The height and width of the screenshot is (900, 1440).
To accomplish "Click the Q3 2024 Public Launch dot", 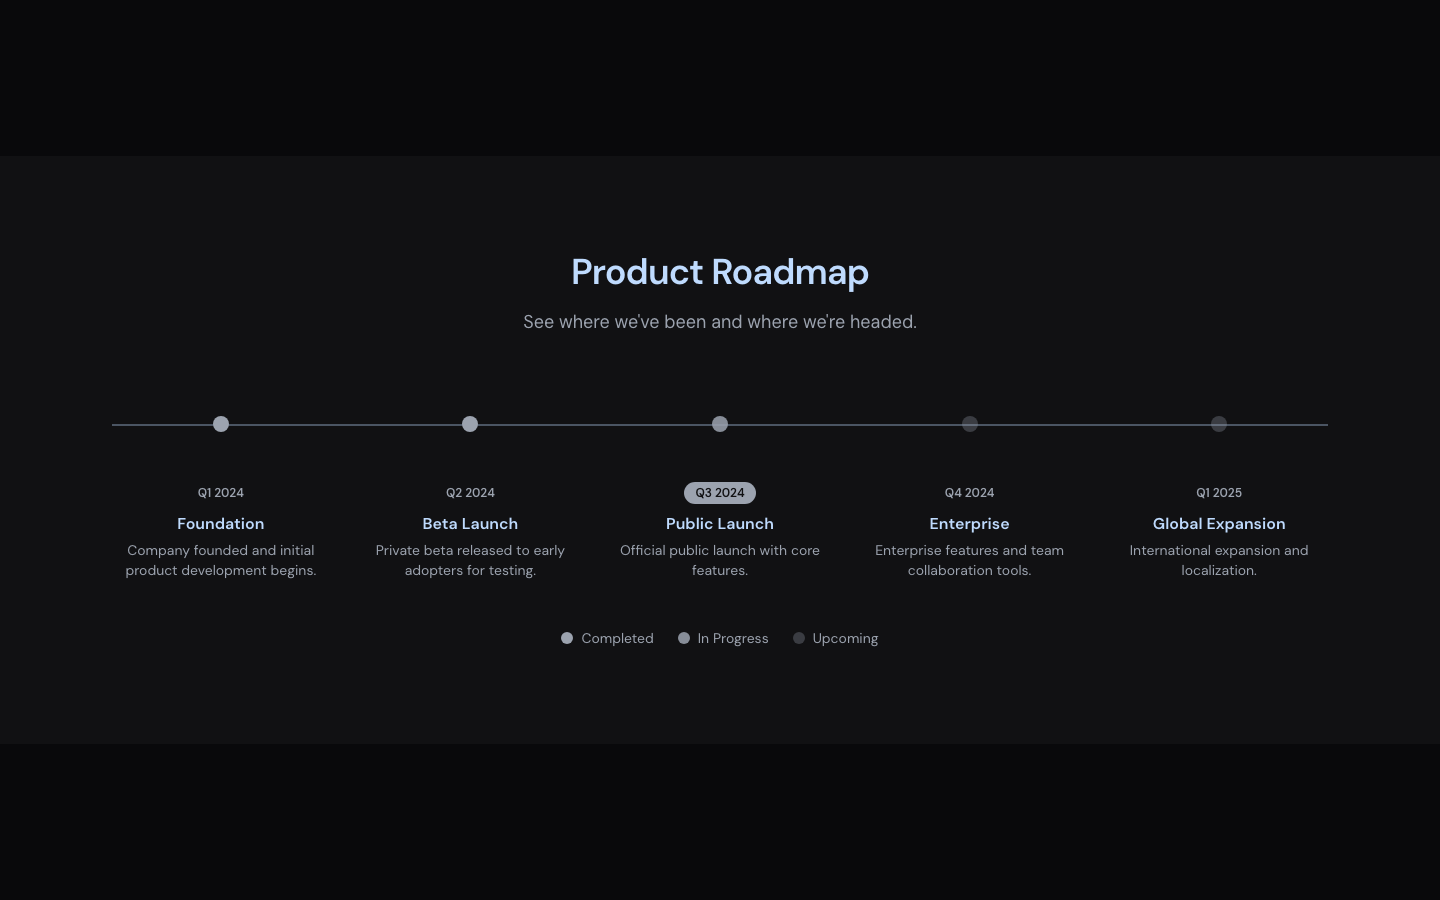I will point(720,424).
